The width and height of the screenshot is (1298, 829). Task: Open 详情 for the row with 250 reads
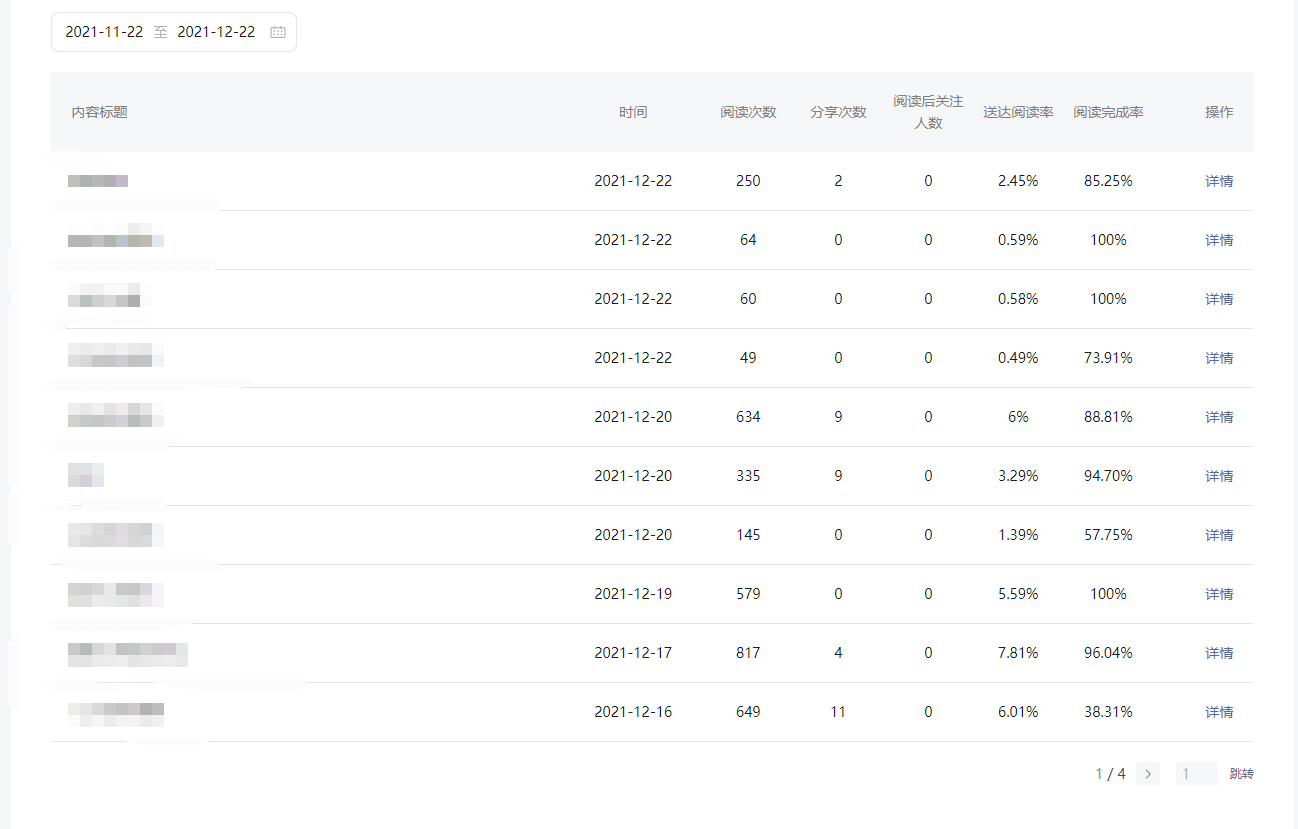click(x=1219, y=181)
